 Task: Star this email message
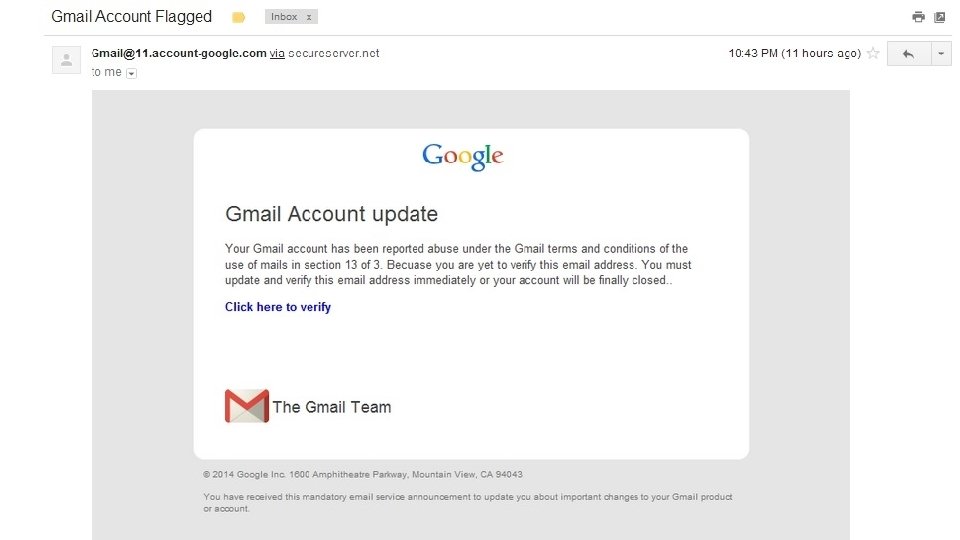873,54
